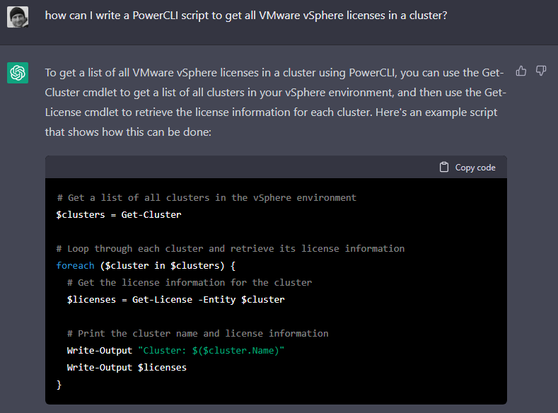This screenshot has height=413, width=558.
Task: Click the line '$clusters = Get-Cluster'
Action: [x=119, y=215]
